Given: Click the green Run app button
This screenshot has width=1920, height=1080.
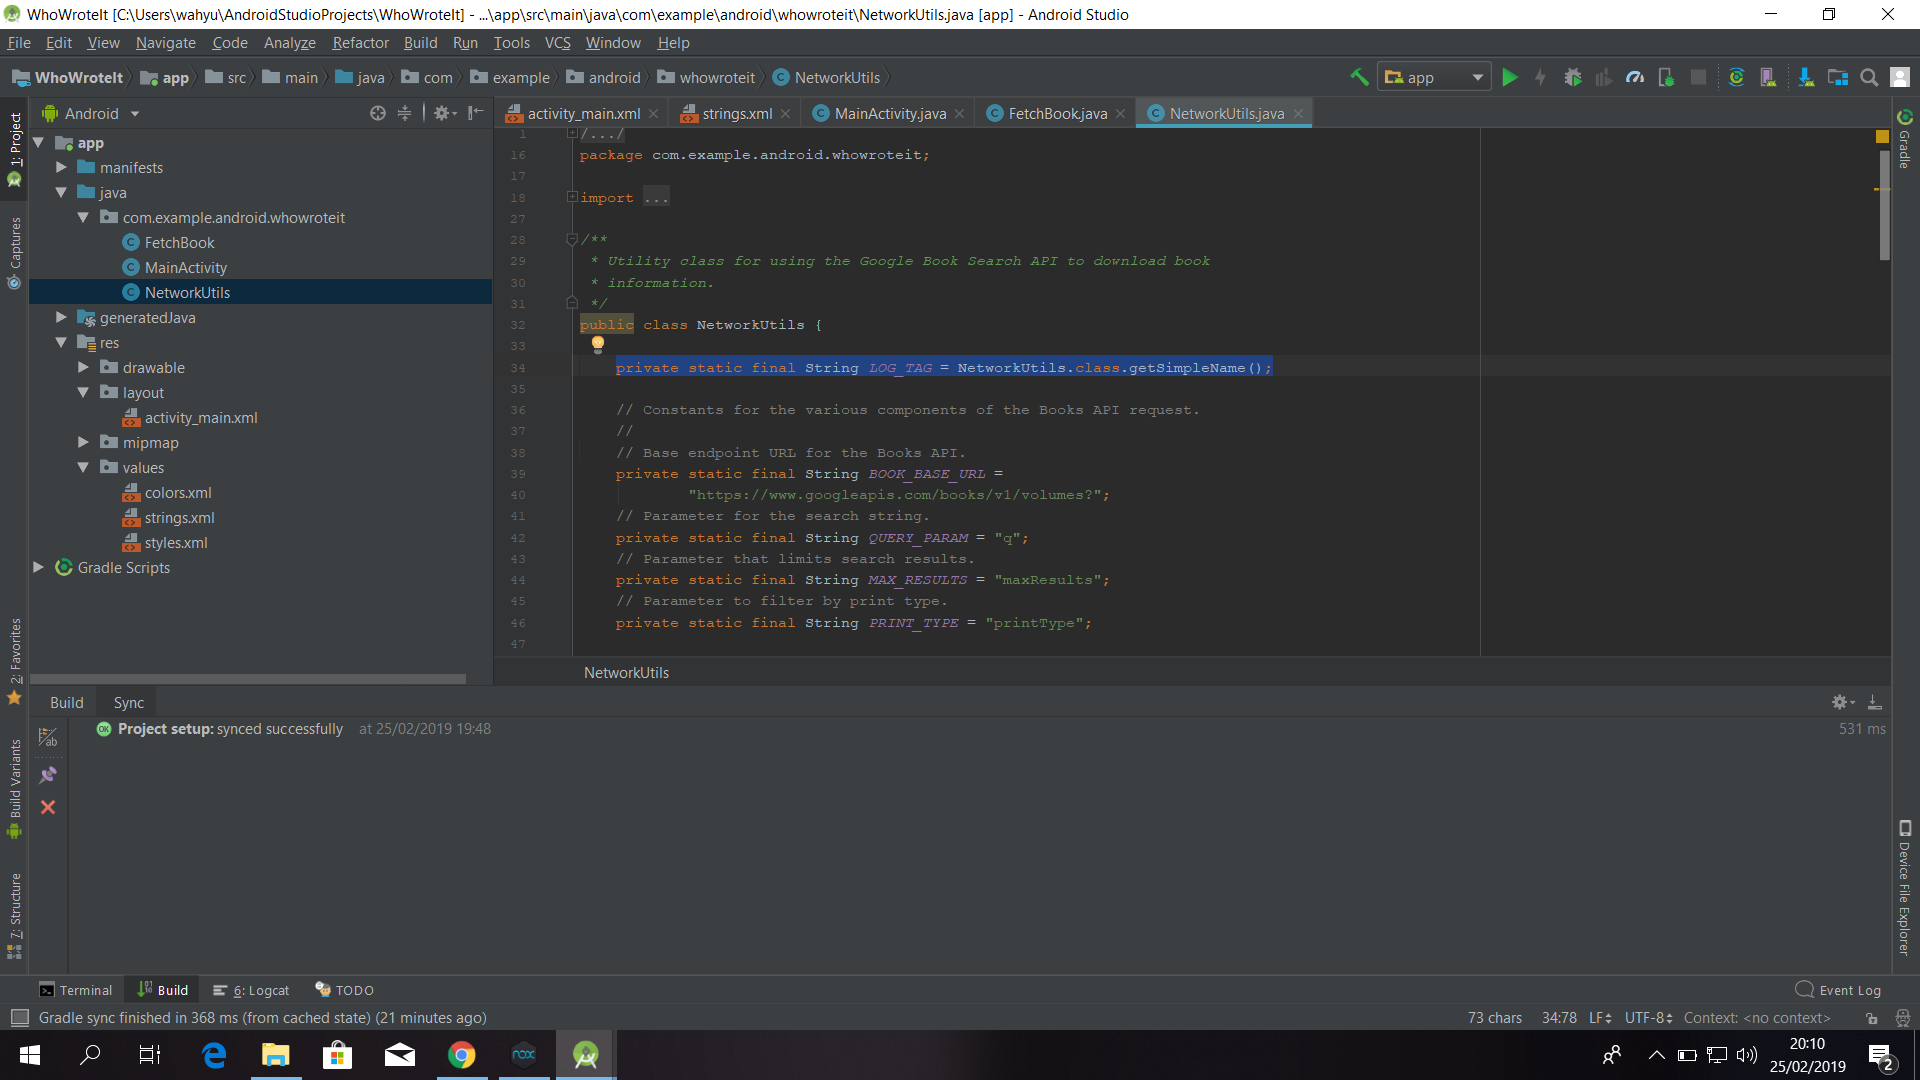Looking at the screenshot, I should click(x=1509, y=78).
